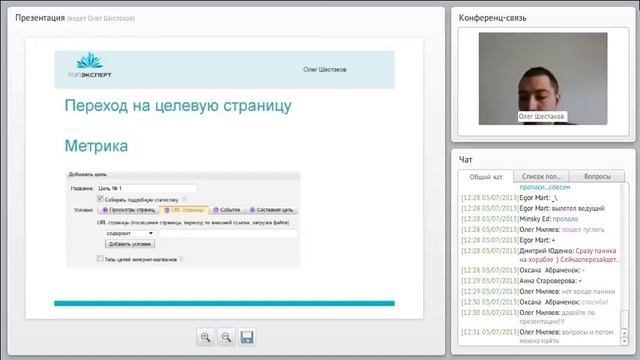Select the 'Событие' condition option
Image resolution: width=640 pixels, height=360 pixels.
[227, 210]
